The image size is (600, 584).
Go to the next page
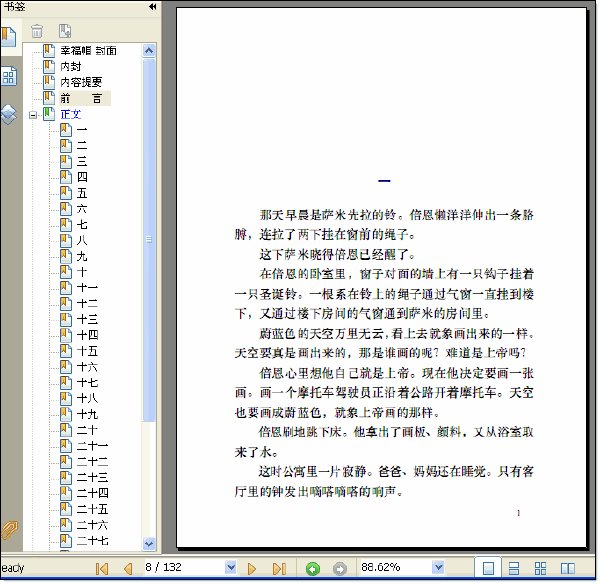point(251,568)
